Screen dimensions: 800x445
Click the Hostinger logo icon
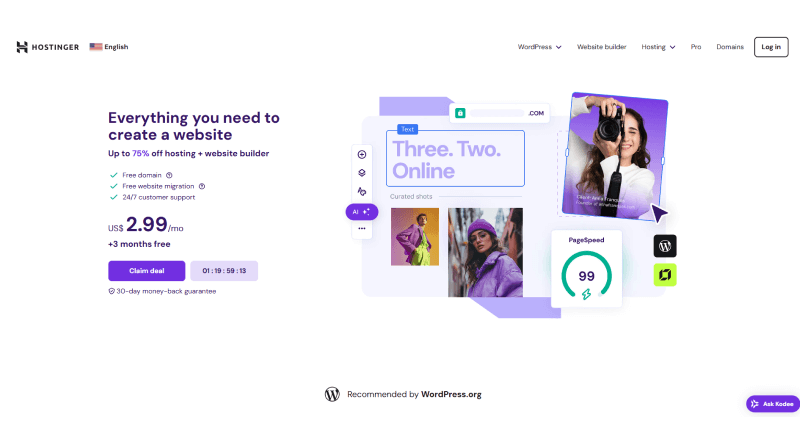pyautogui.click(x=21, y=47)
